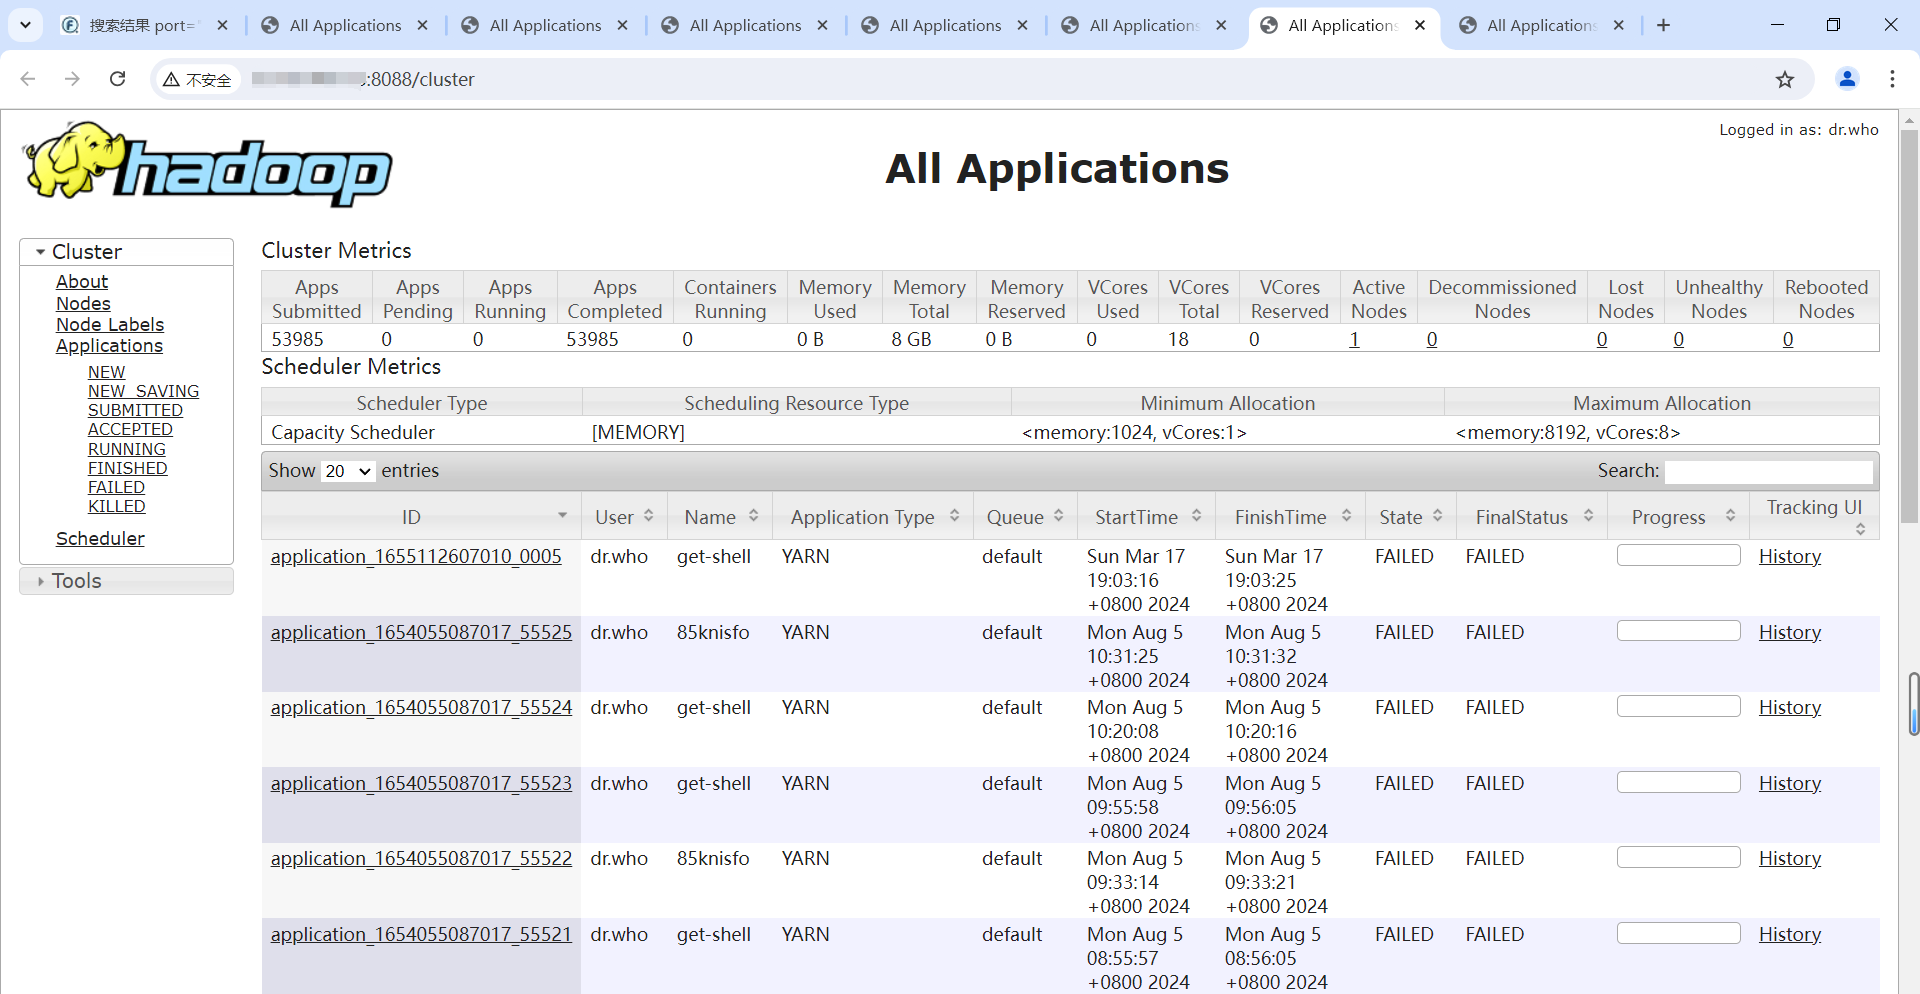The width and height of the screenshot is (1920, 994).
Task: Click the address bar URL
Action: click(x=362, y=79)
